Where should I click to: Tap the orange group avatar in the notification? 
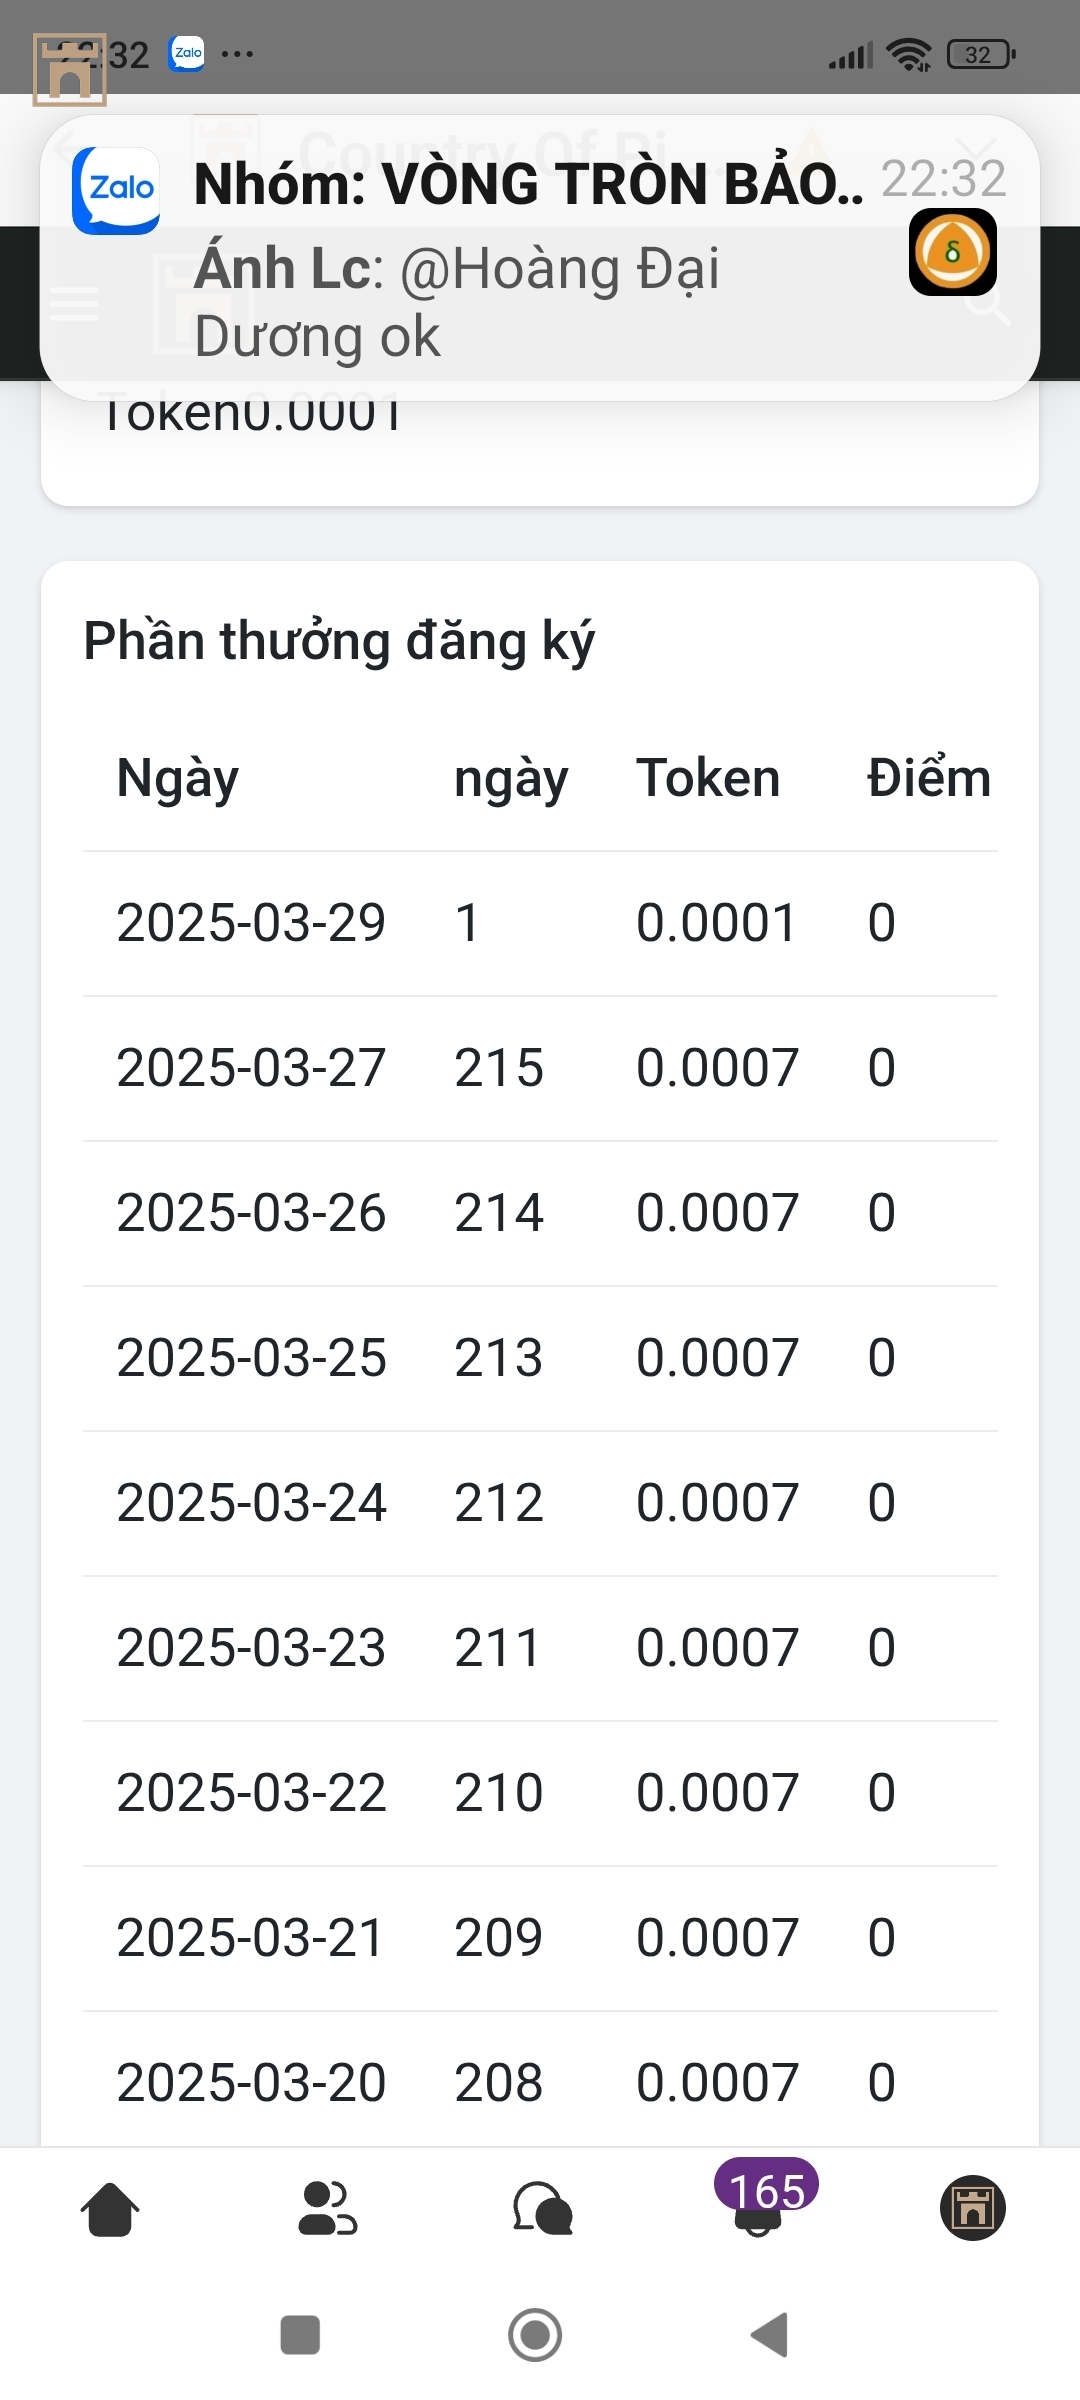tap(953, 252)
